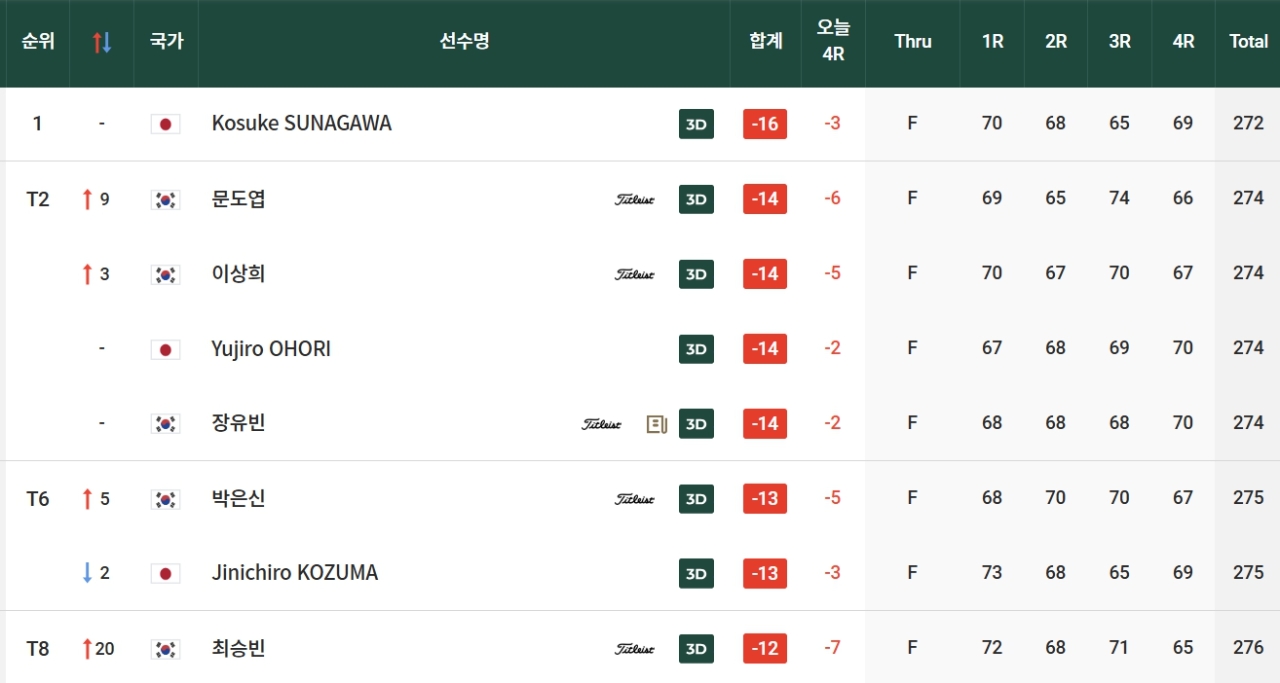Click the scorecard icon beside 장유빈

[656, 424]
